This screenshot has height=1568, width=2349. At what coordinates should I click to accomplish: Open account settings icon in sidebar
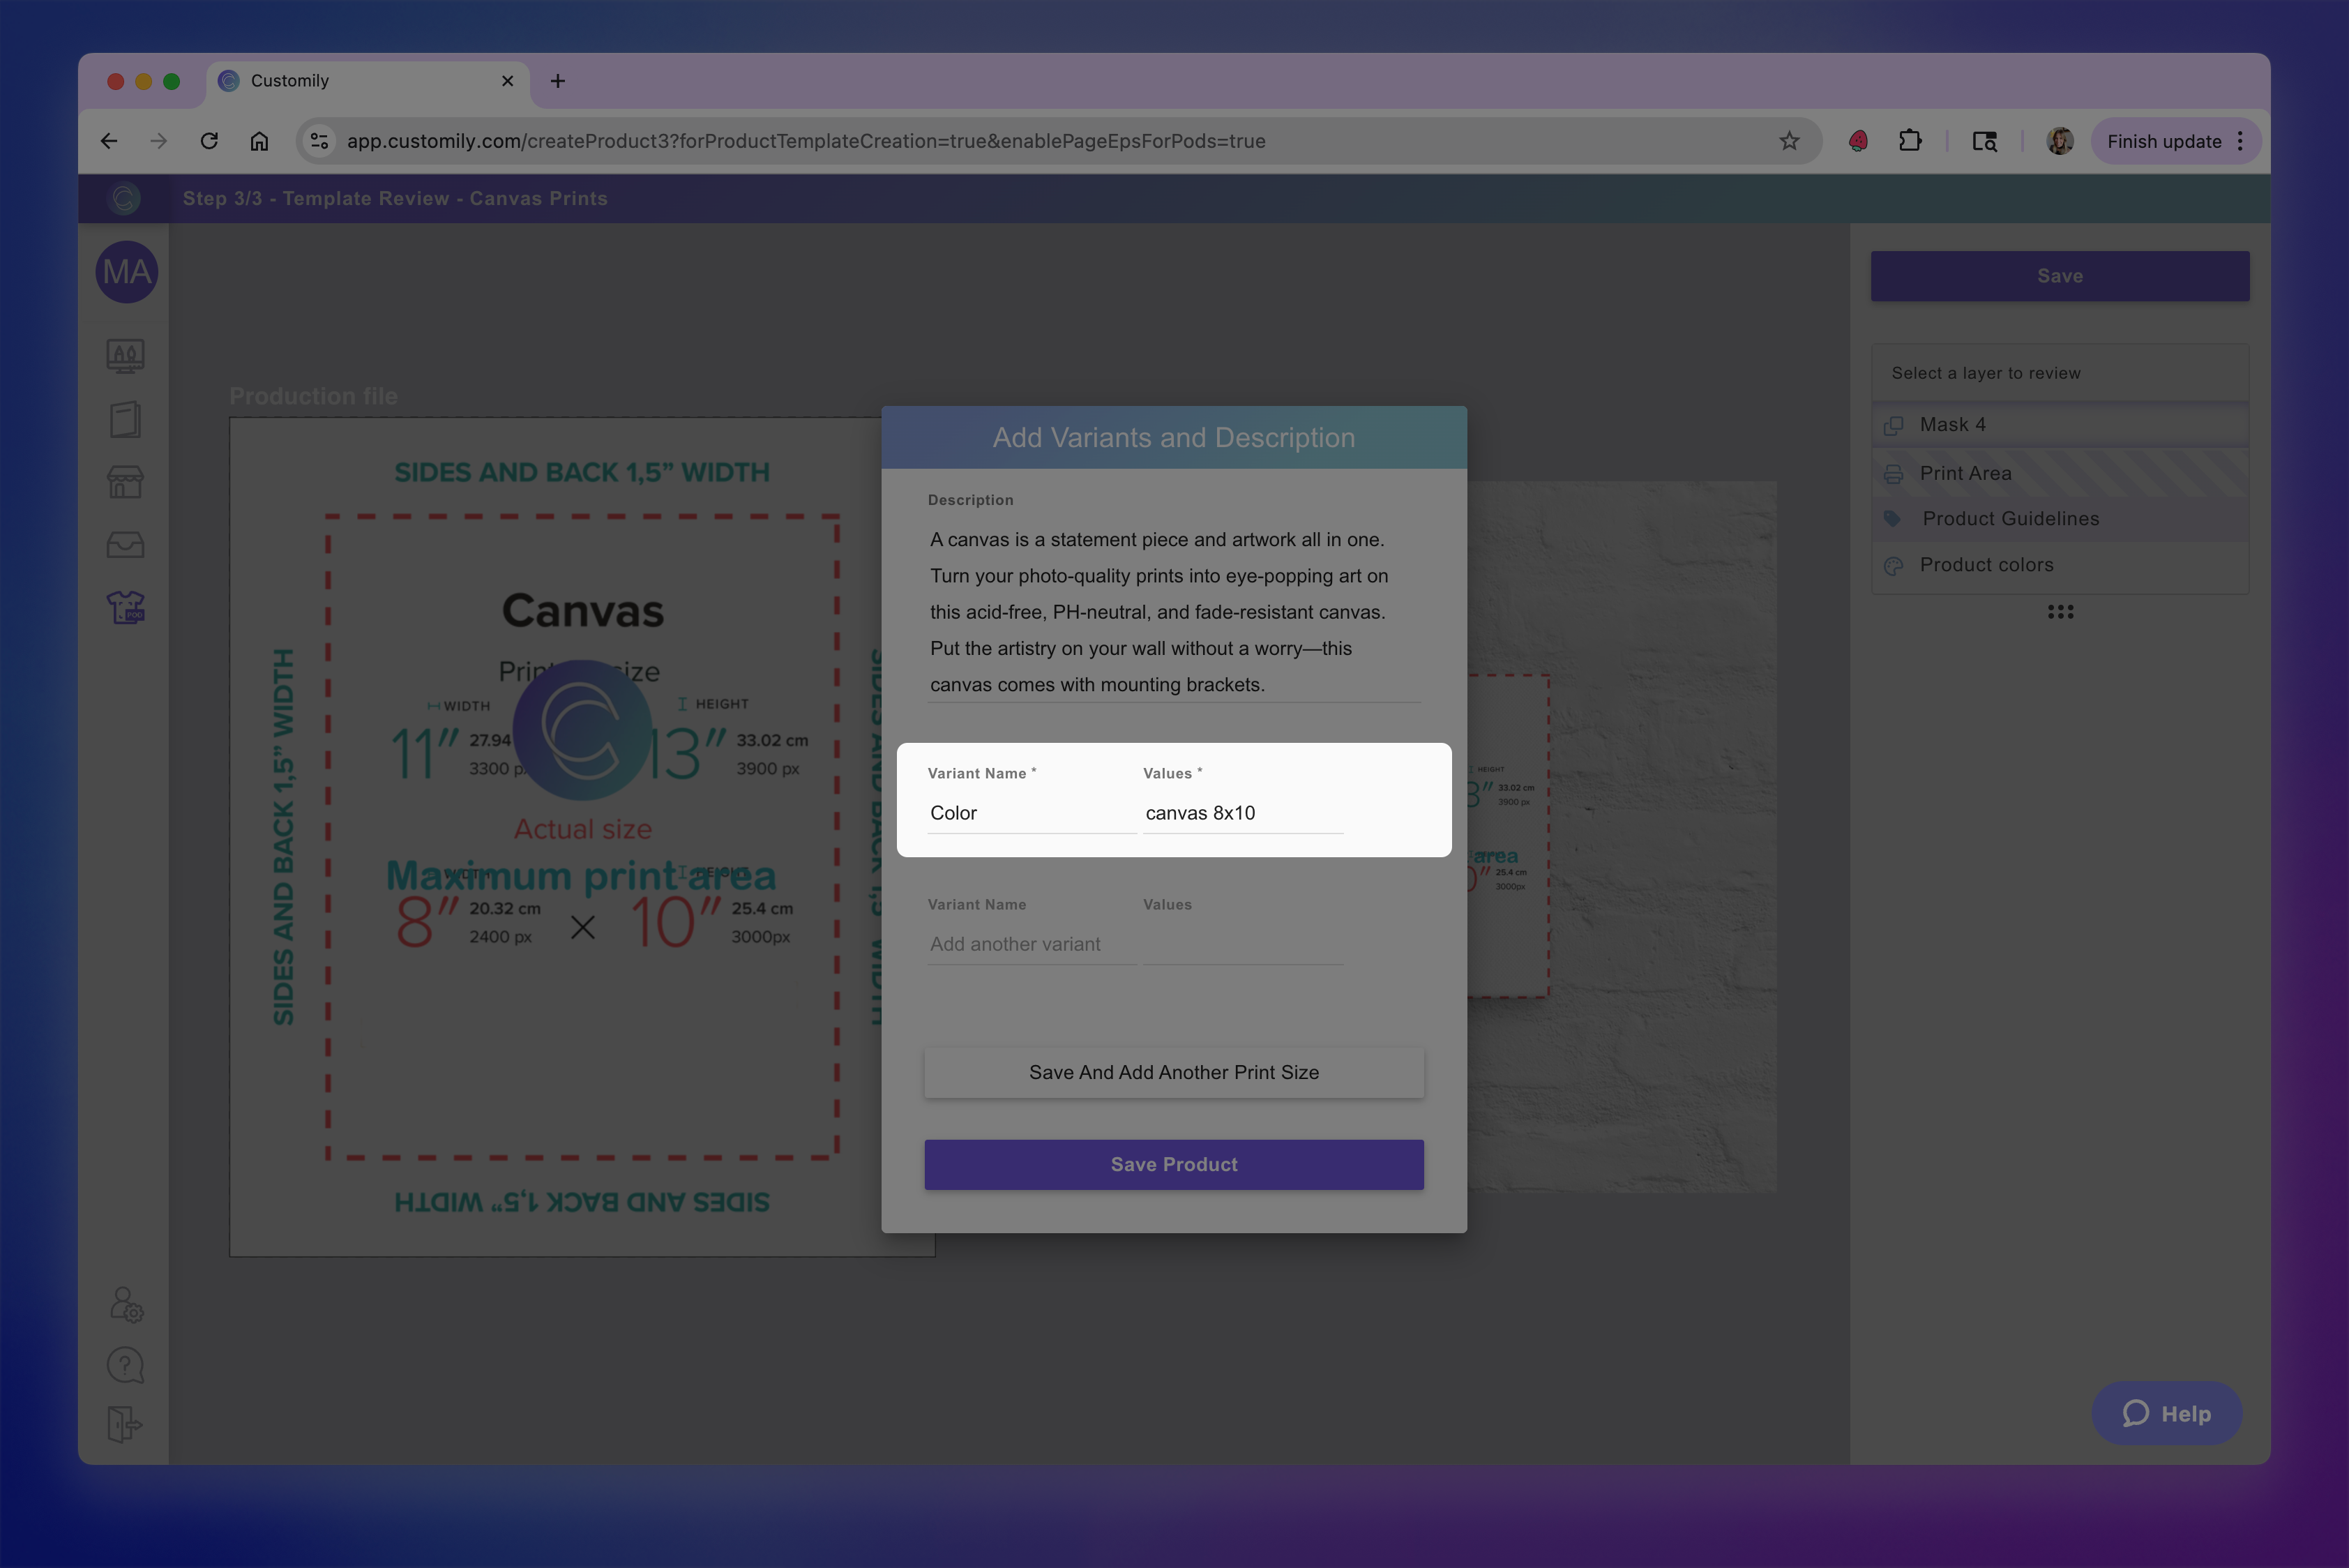click(126, 1304)
